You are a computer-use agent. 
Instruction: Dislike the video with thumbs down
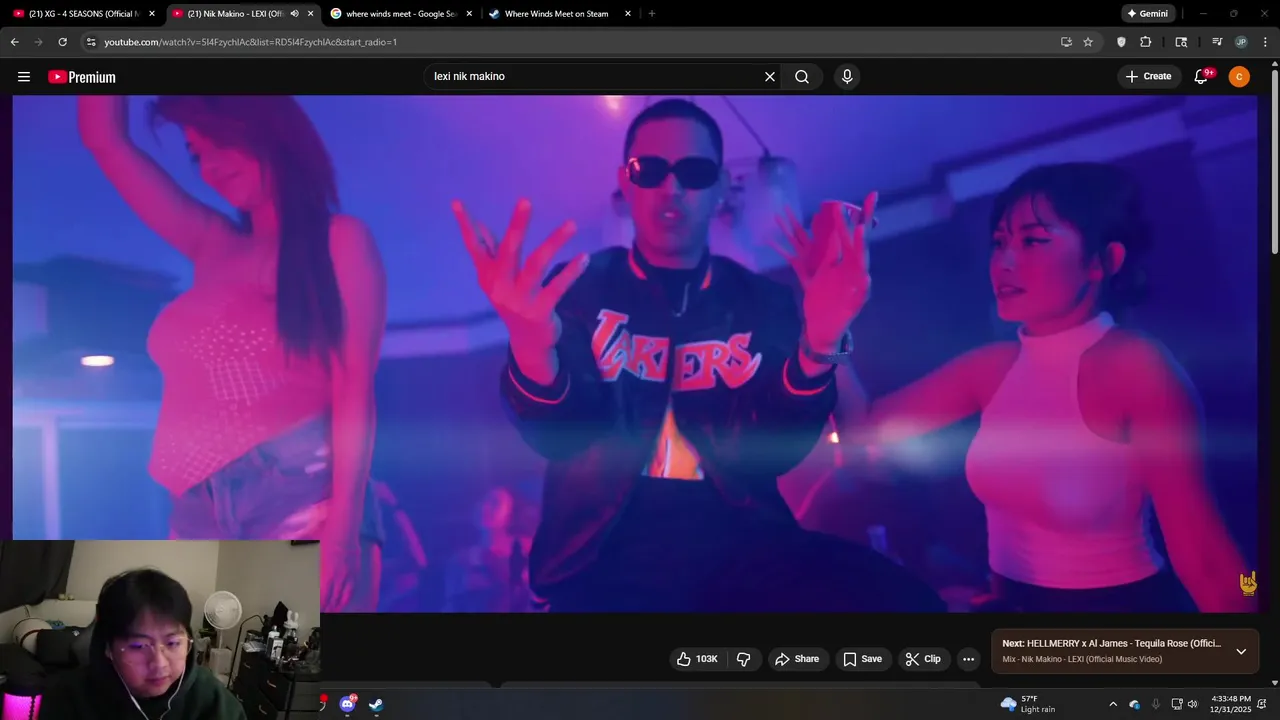pos(744,659)
